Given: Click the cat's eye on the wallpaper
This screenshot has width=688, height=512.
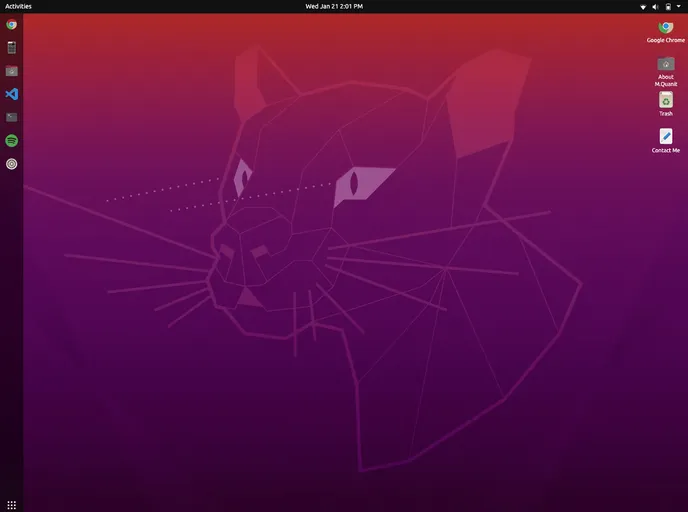Looking at the screenshot, I should click(352, 184).
